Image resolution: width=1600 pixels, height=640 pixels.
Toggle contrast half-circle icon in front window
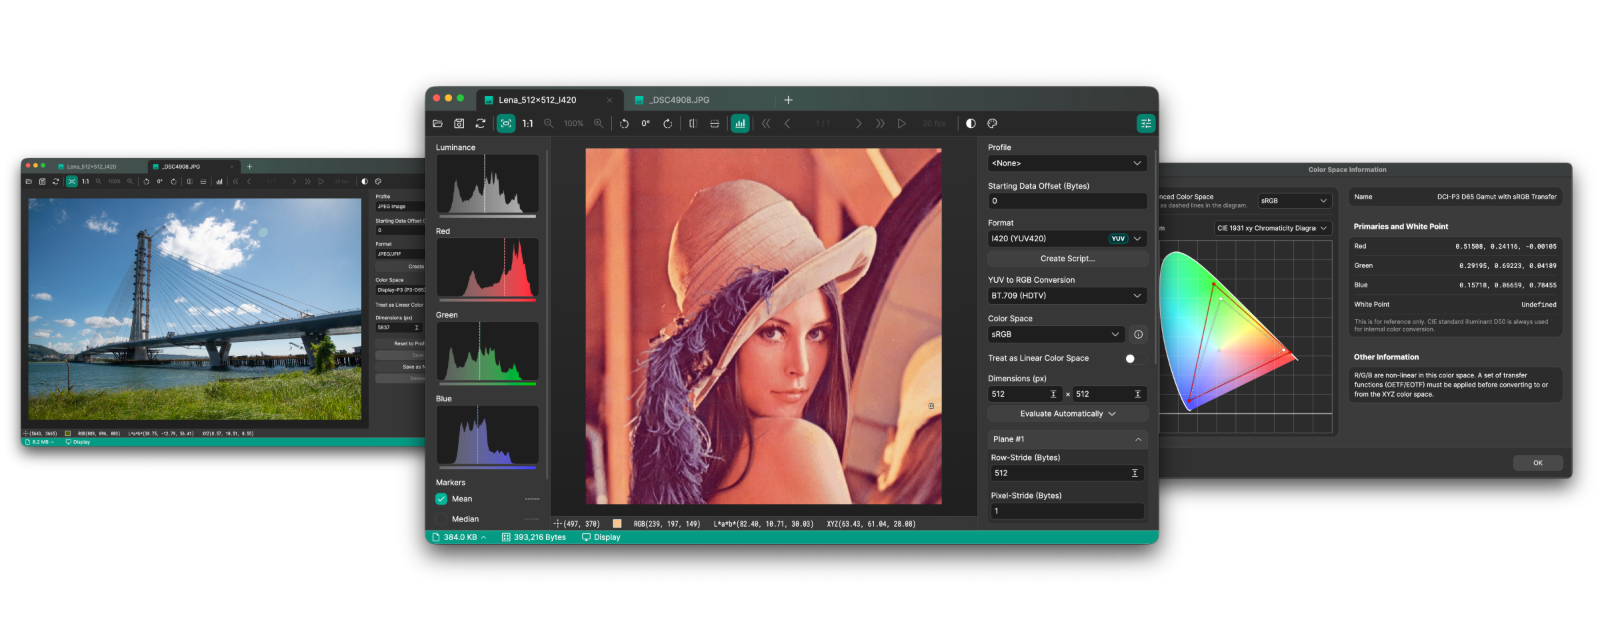tap(970, 124)
